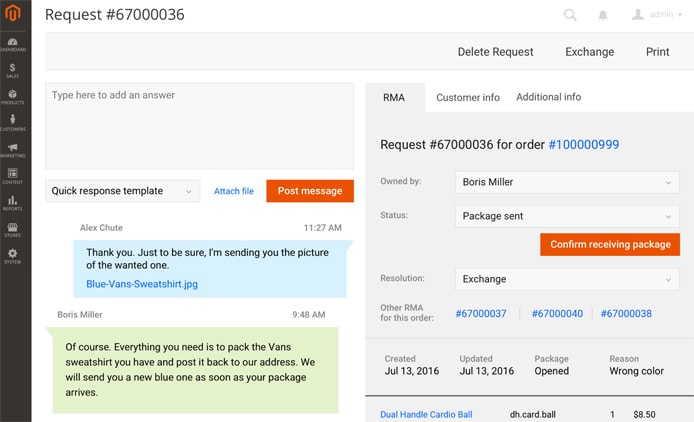
Task: Click the 'Wrong color' reason value
Action: click(636, 371)
